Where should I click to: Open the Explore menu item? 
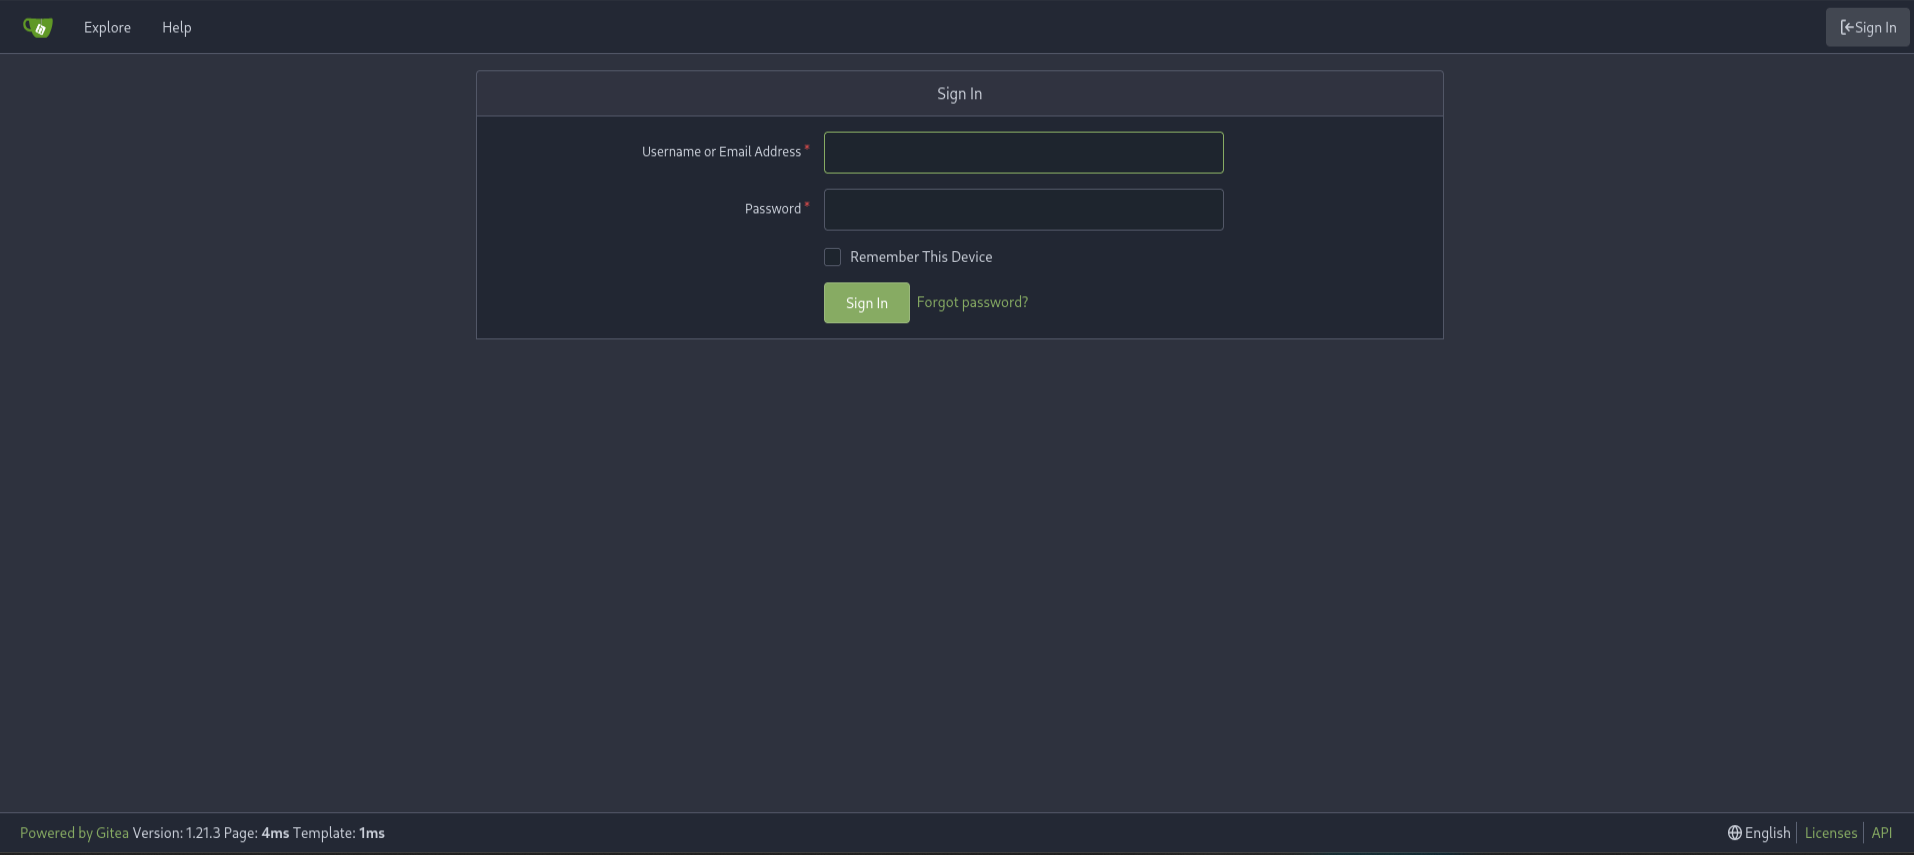pyautogui.click(x=107, y=28)
